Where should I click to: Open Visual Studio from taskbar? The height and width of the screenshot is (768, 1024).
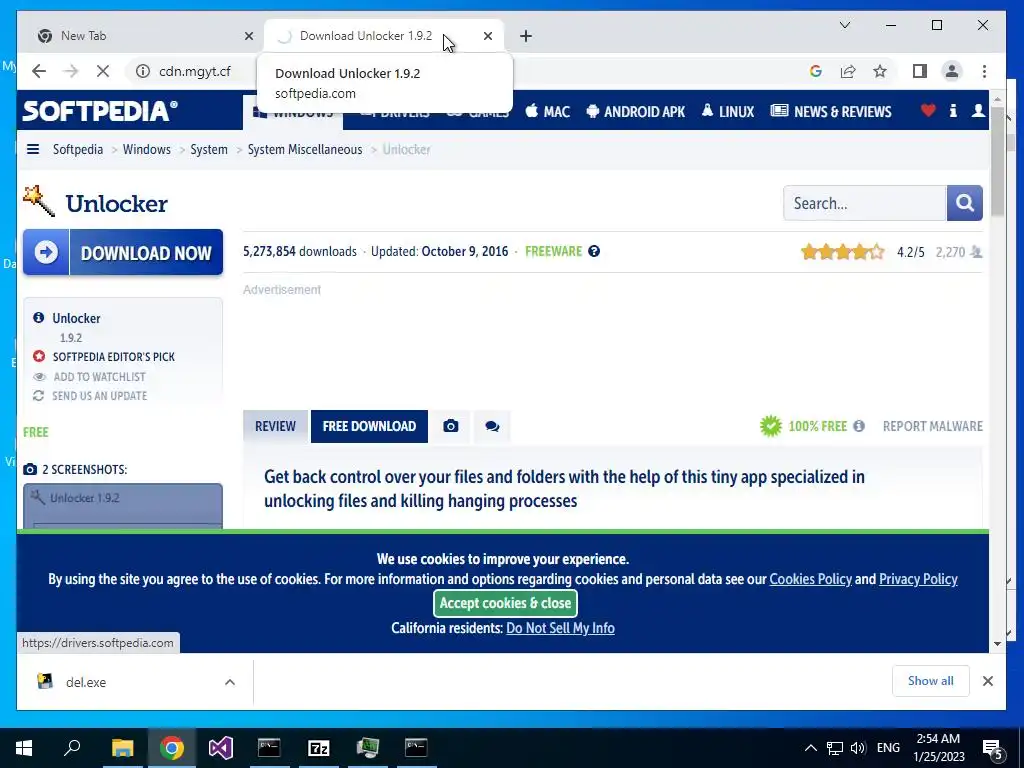pos(221,748)
